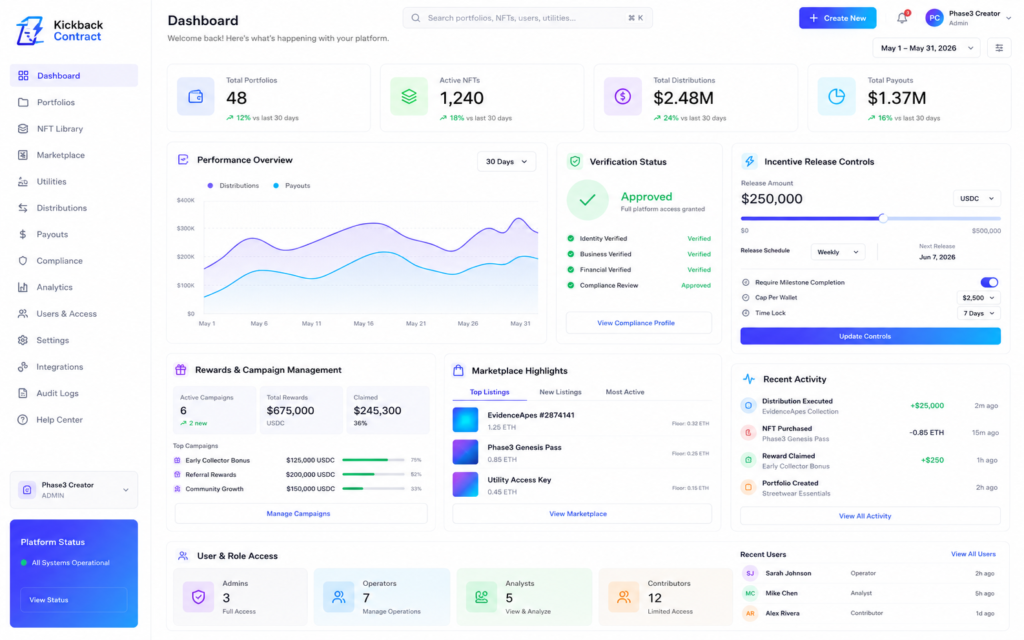Toggle Require Milestone Completion switch

pyautogui.click(x=989, y=282)
